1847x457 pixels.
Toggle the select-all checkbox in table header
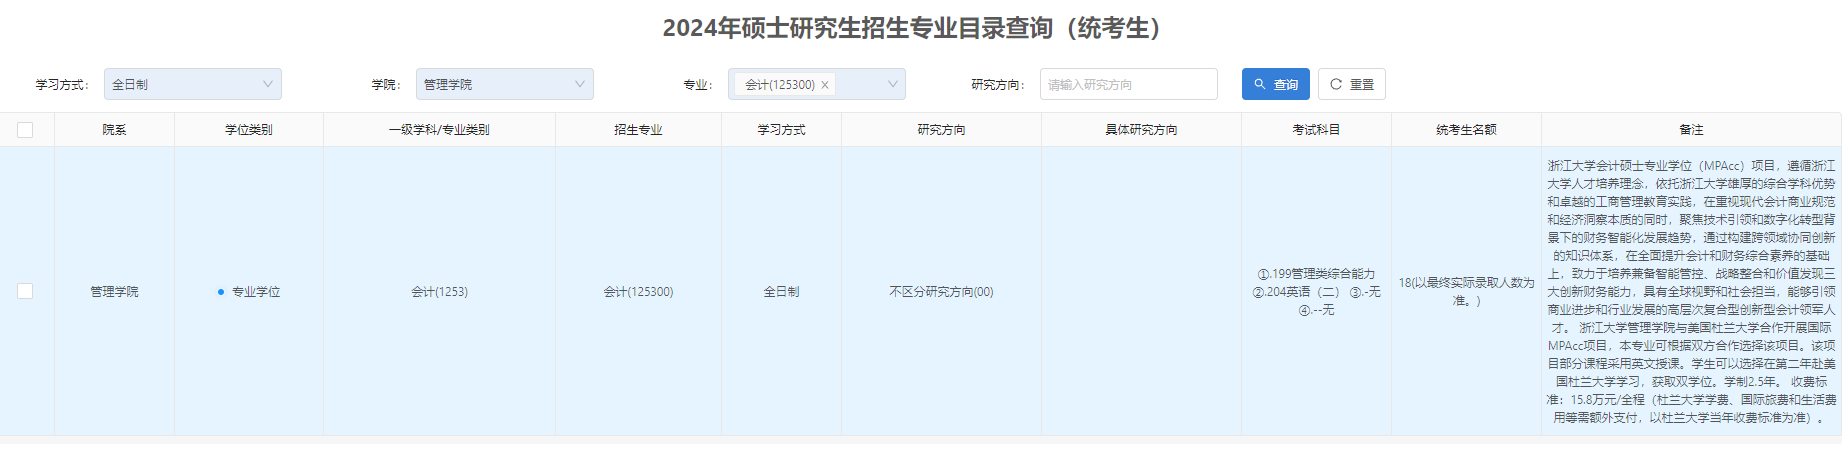coord(25,130)
